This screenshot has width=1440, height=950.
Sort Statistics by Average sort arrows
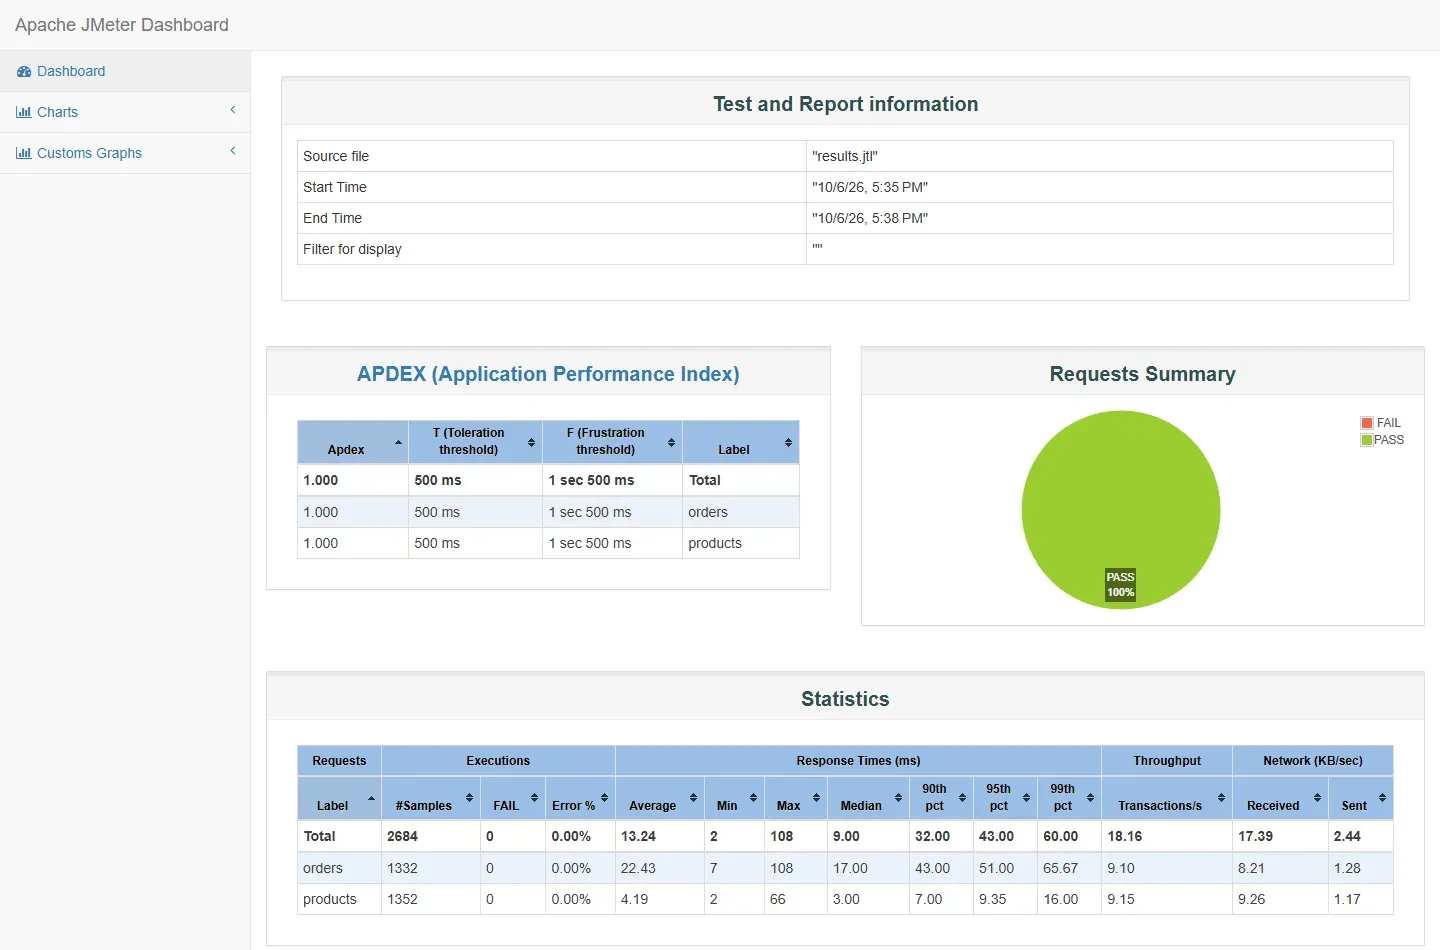(x=693, y=798)
